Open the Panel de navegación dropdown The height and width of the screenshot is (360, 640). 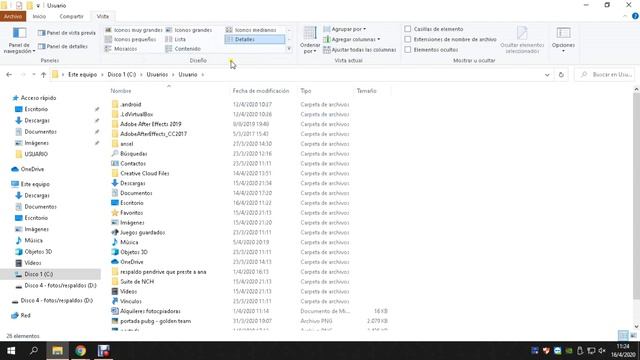click(19, 40)
